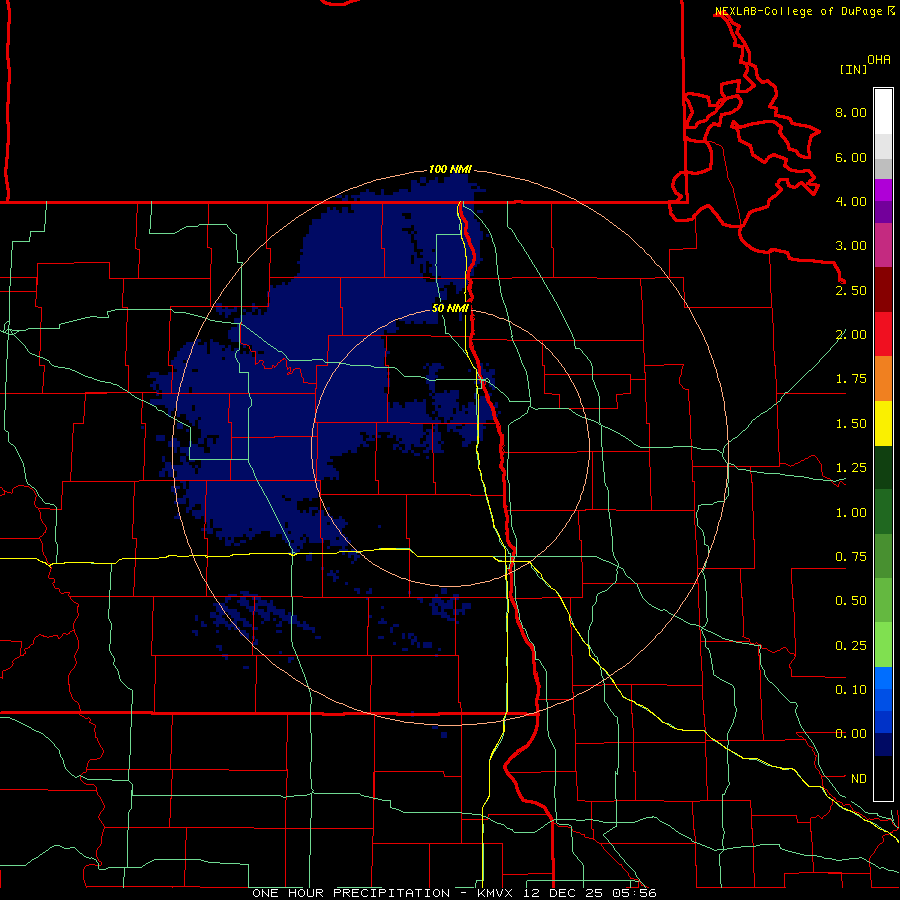Pick the bright red swatch in the color scale
Screen dimensions: 900x900
coord(883,335)
